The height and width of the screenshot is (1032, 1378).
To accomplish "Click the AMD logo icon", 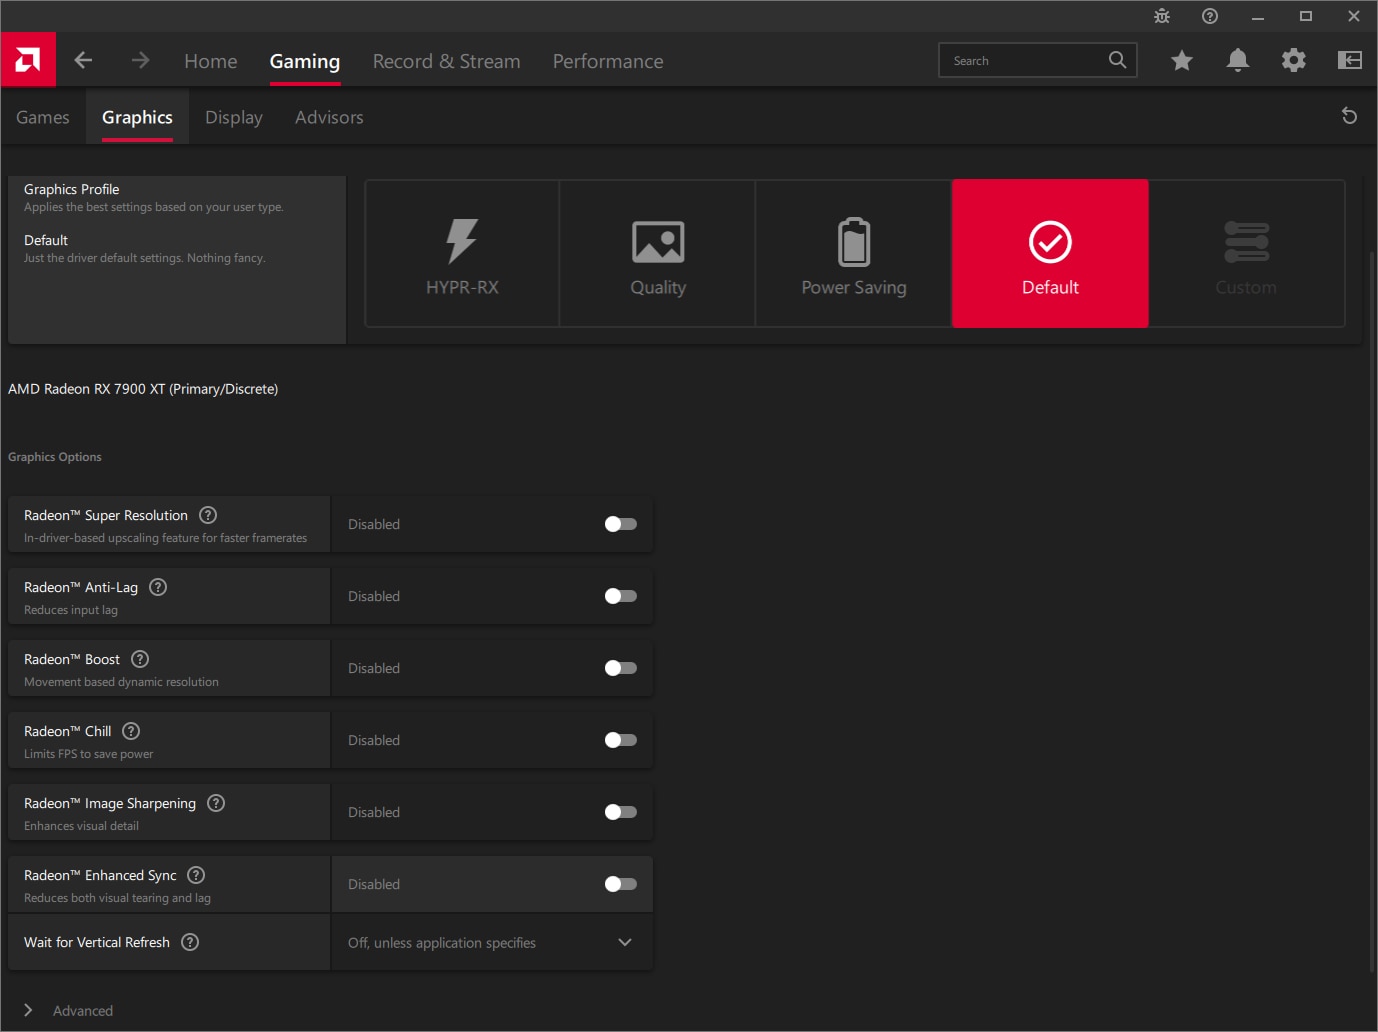I will 28,60.
